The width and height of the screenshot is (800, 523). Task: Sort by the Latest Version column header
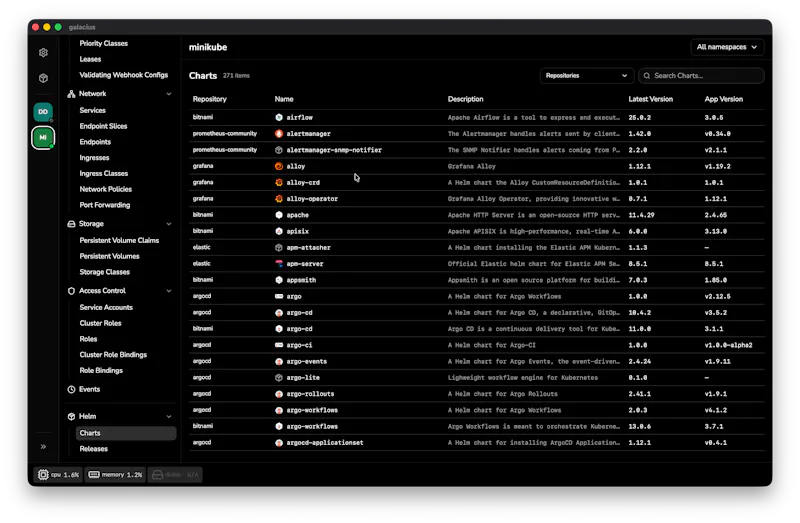click(x=651, y=99)
